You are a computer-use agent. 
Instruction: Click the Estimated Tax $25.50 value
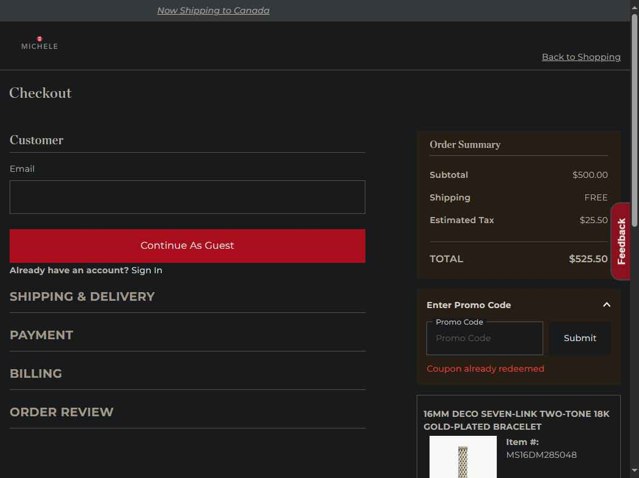(x=593, y=220)
